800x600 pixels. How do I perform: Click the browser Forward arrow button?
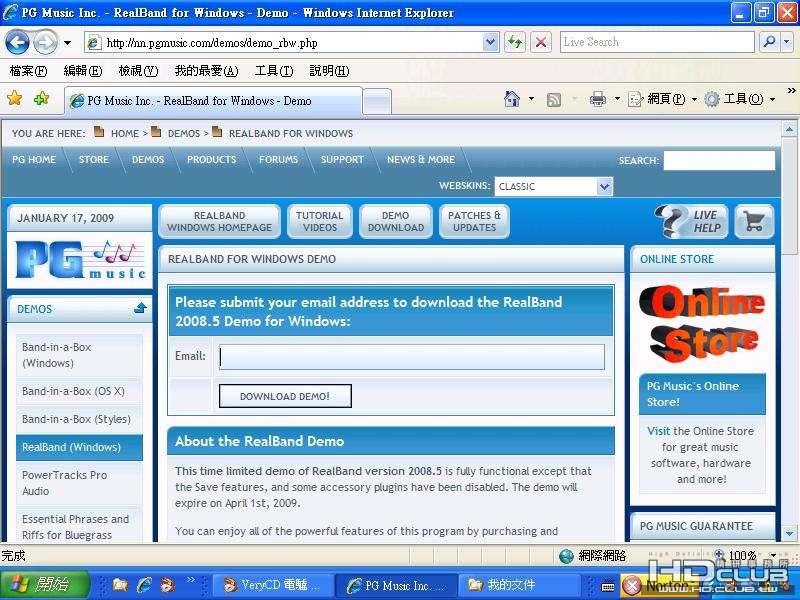[x=45, y=42]
